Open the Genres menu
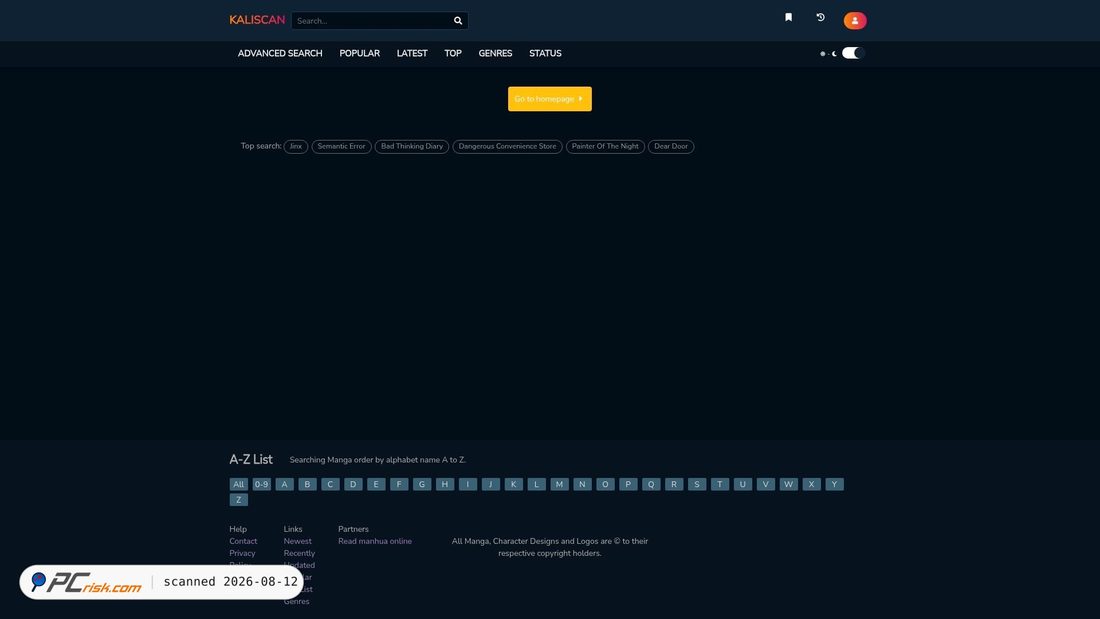This screenshot has height=619, width=1100. (x=495, y=53)
